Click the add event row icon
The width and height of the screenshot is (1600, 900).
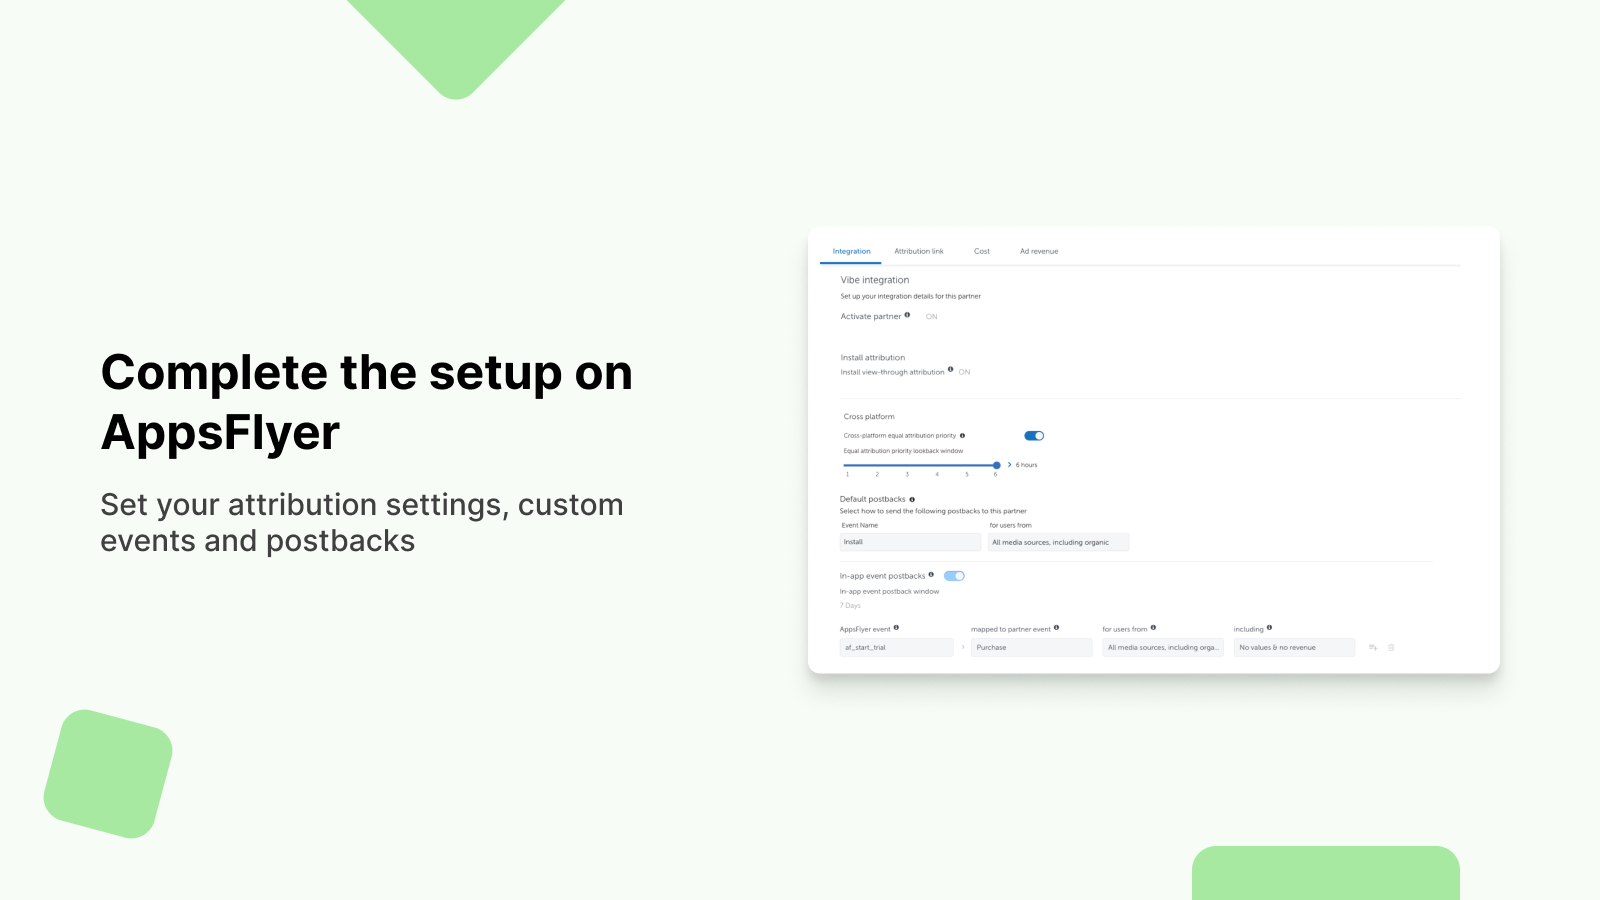pyautogui.click(x=1373, y=647)
